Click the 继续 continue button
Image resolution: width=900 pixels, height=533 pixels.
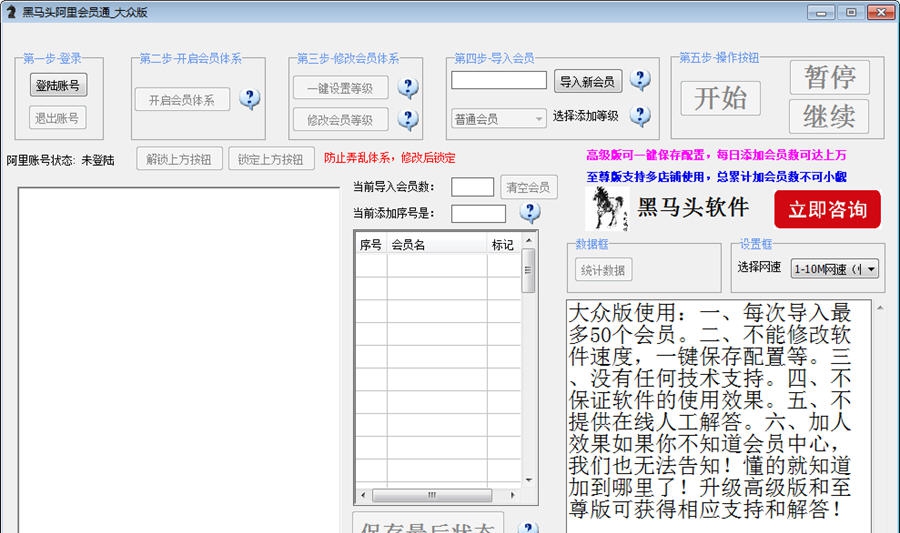pyautogui.click(x=829, y=116)
